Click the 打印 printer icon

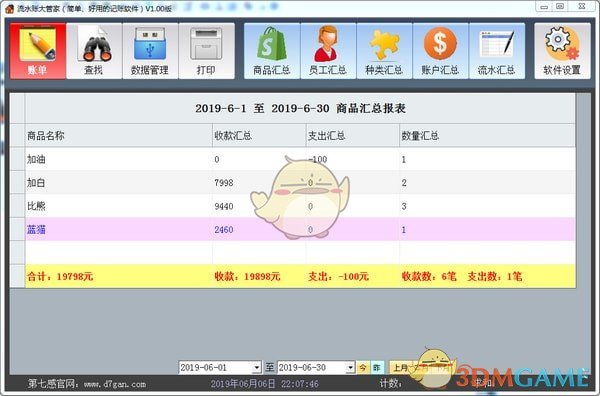pos(206,51)
